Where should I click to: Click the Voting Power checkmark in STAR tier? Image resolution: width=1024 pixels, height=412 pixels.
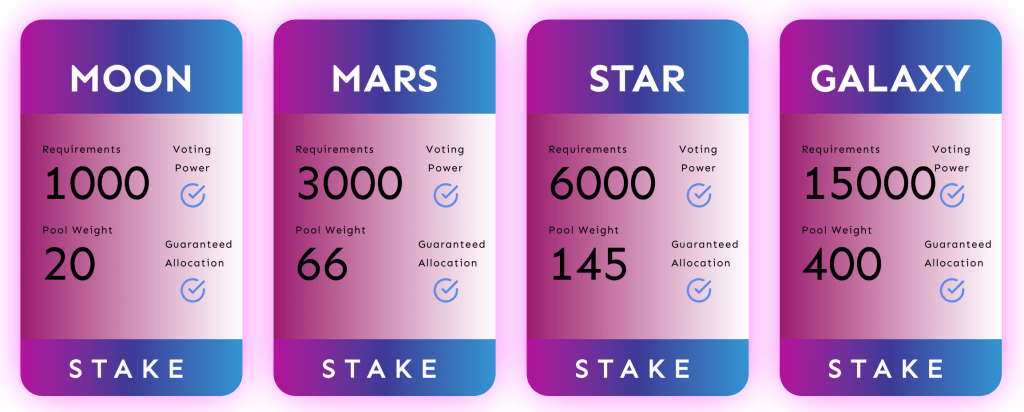[x=699, y=195]
